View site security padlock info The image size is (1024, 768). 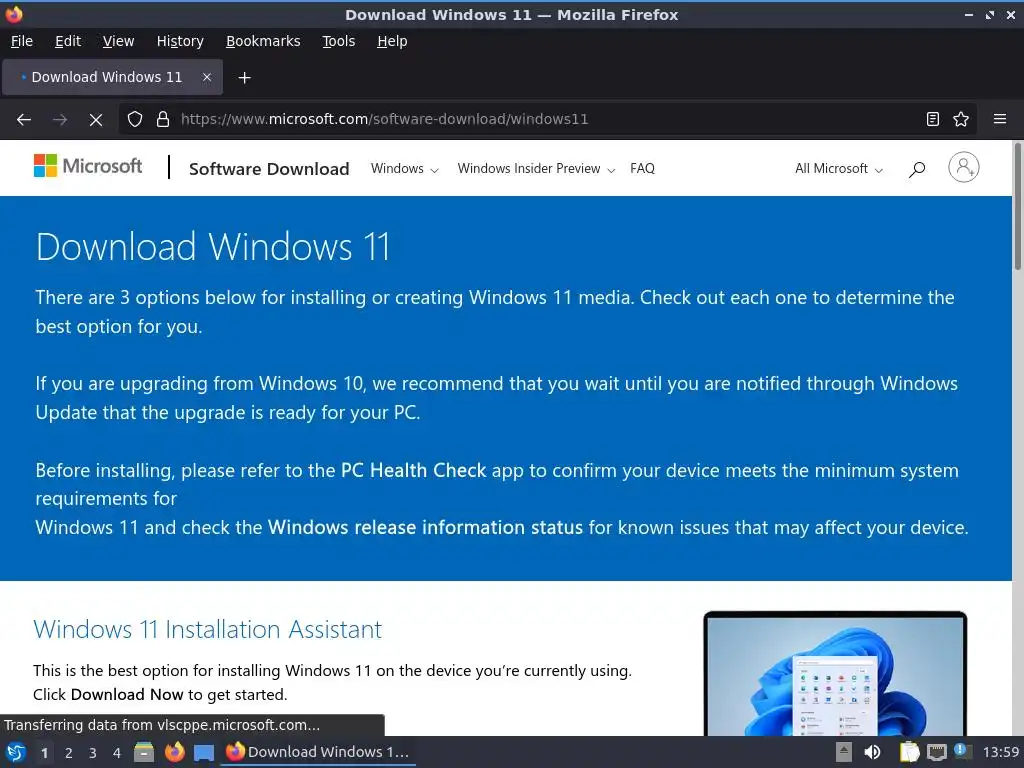tap(163, 119)
